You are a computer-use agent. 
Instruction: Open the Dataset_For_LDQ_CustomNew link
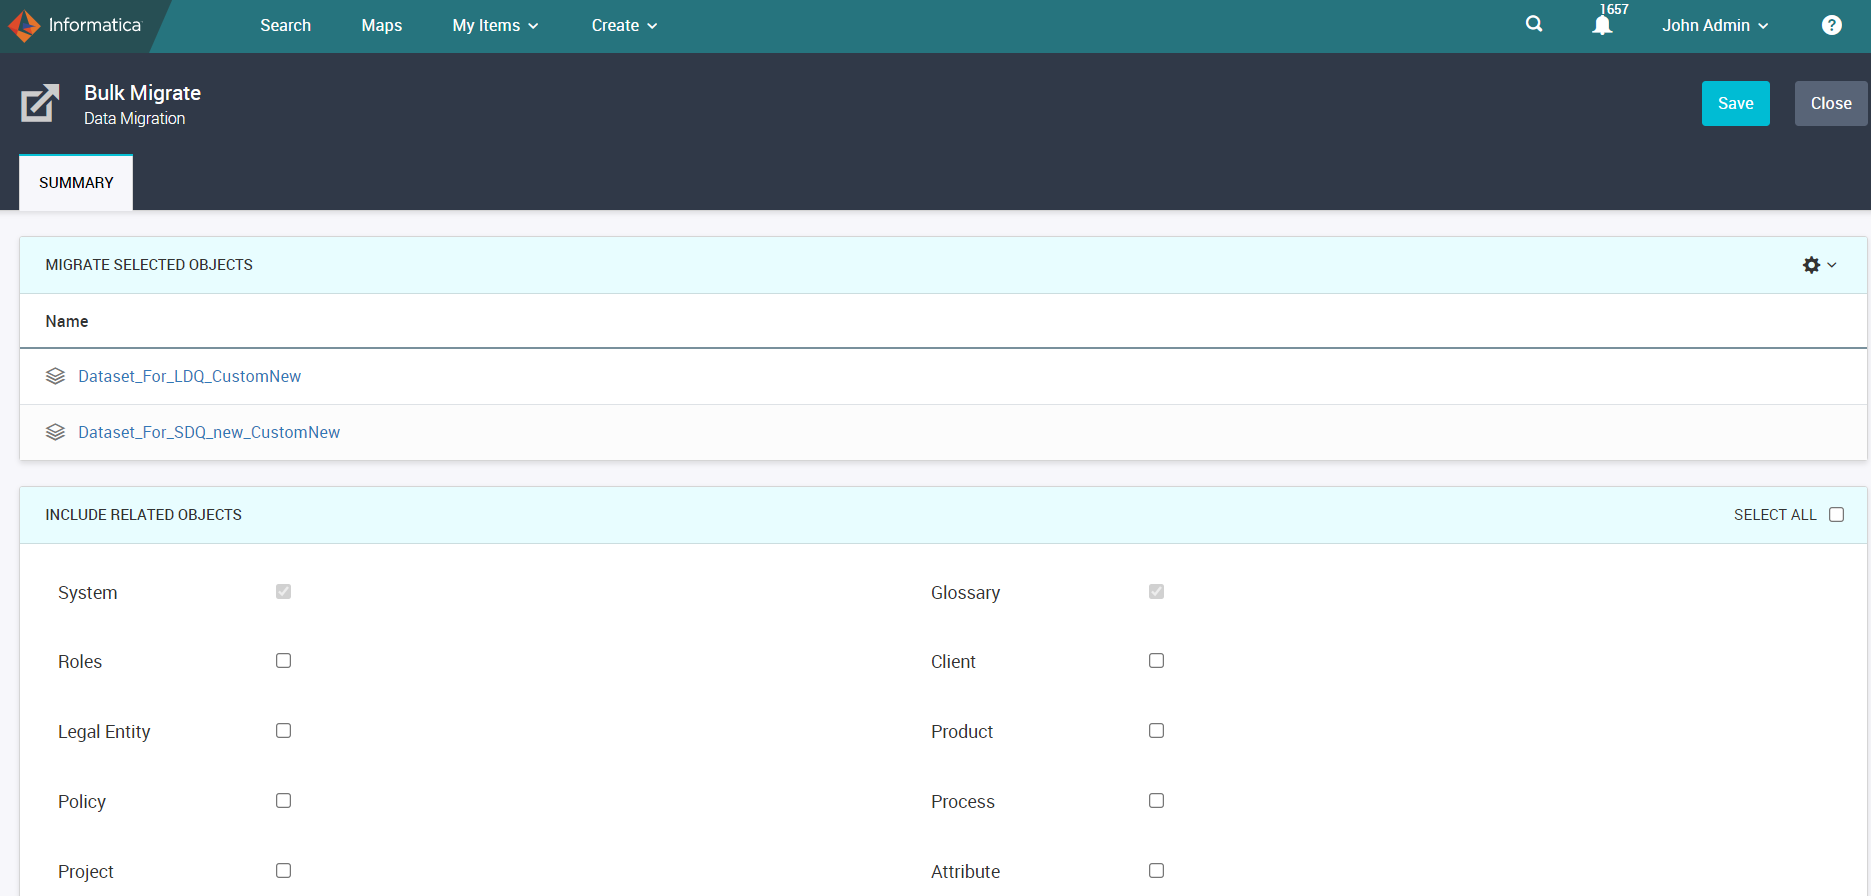click(189, 376)
